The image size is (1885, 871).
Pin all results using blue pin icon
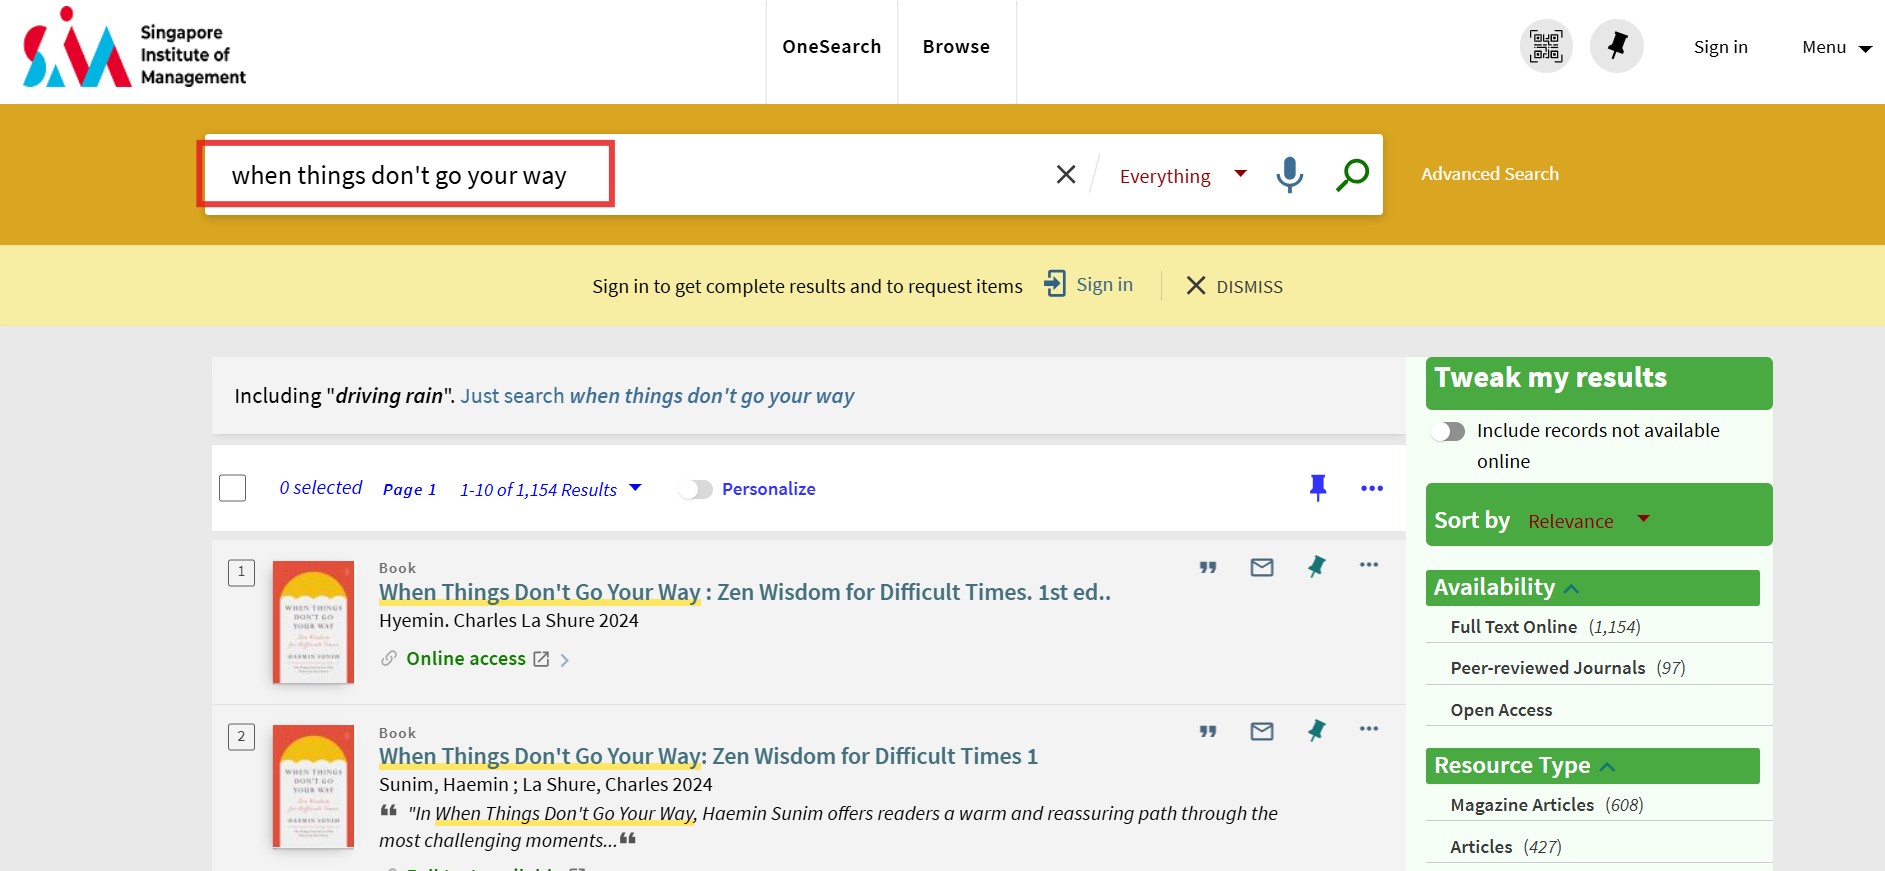[1318, 488]
